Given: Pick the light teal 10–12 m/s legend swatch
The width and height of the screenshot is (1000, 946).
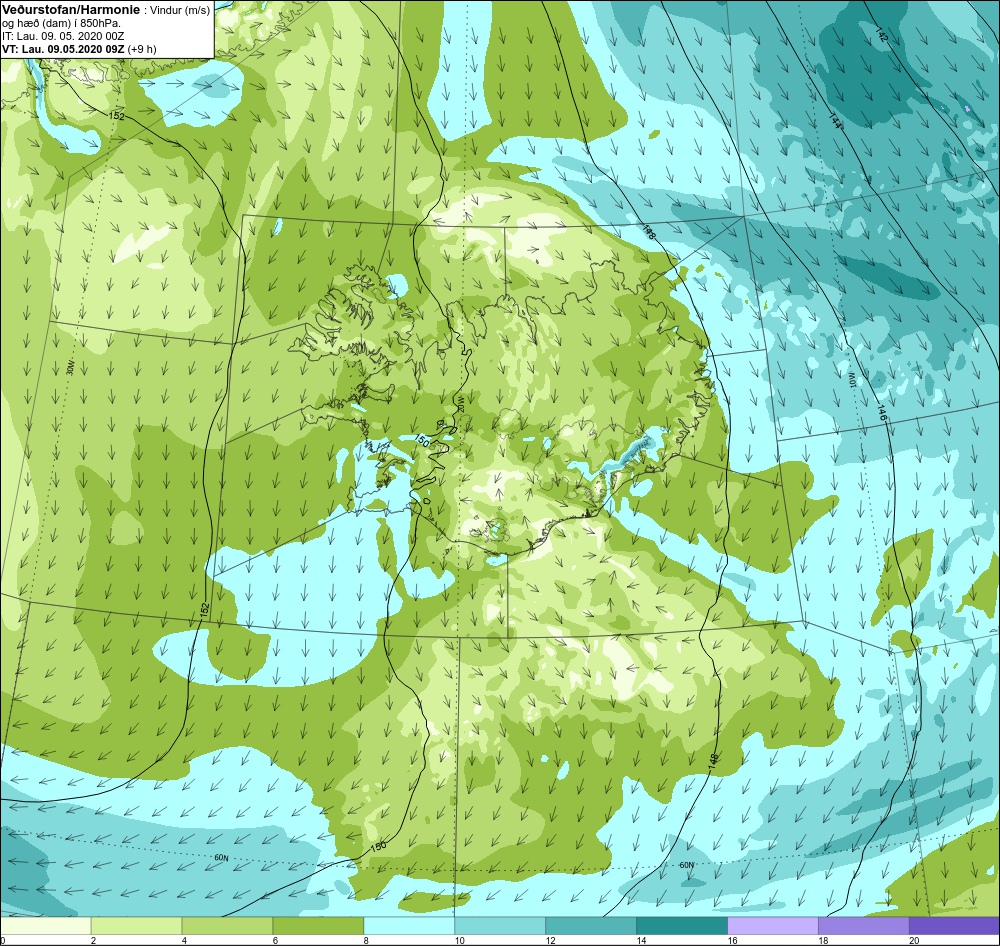Looking at the screenshot, I should [500, 925].
